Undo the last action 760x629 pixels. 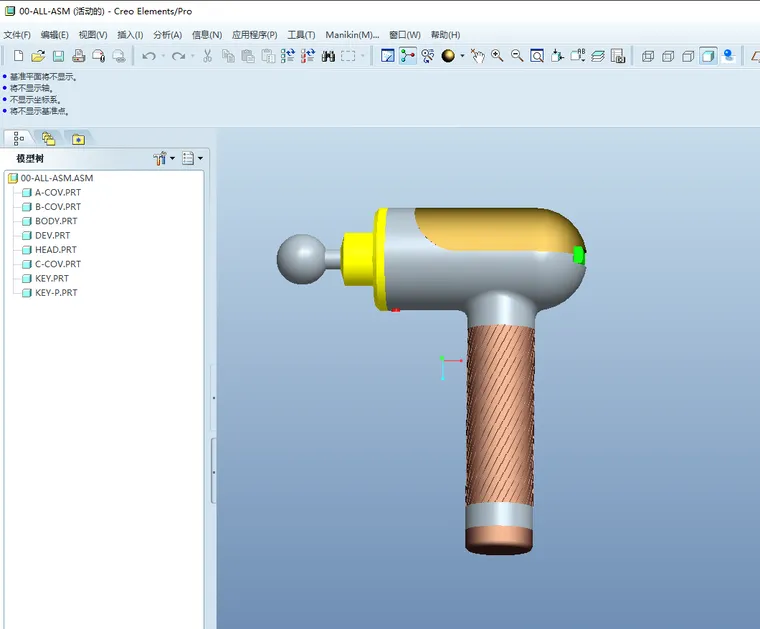(149, 56)
